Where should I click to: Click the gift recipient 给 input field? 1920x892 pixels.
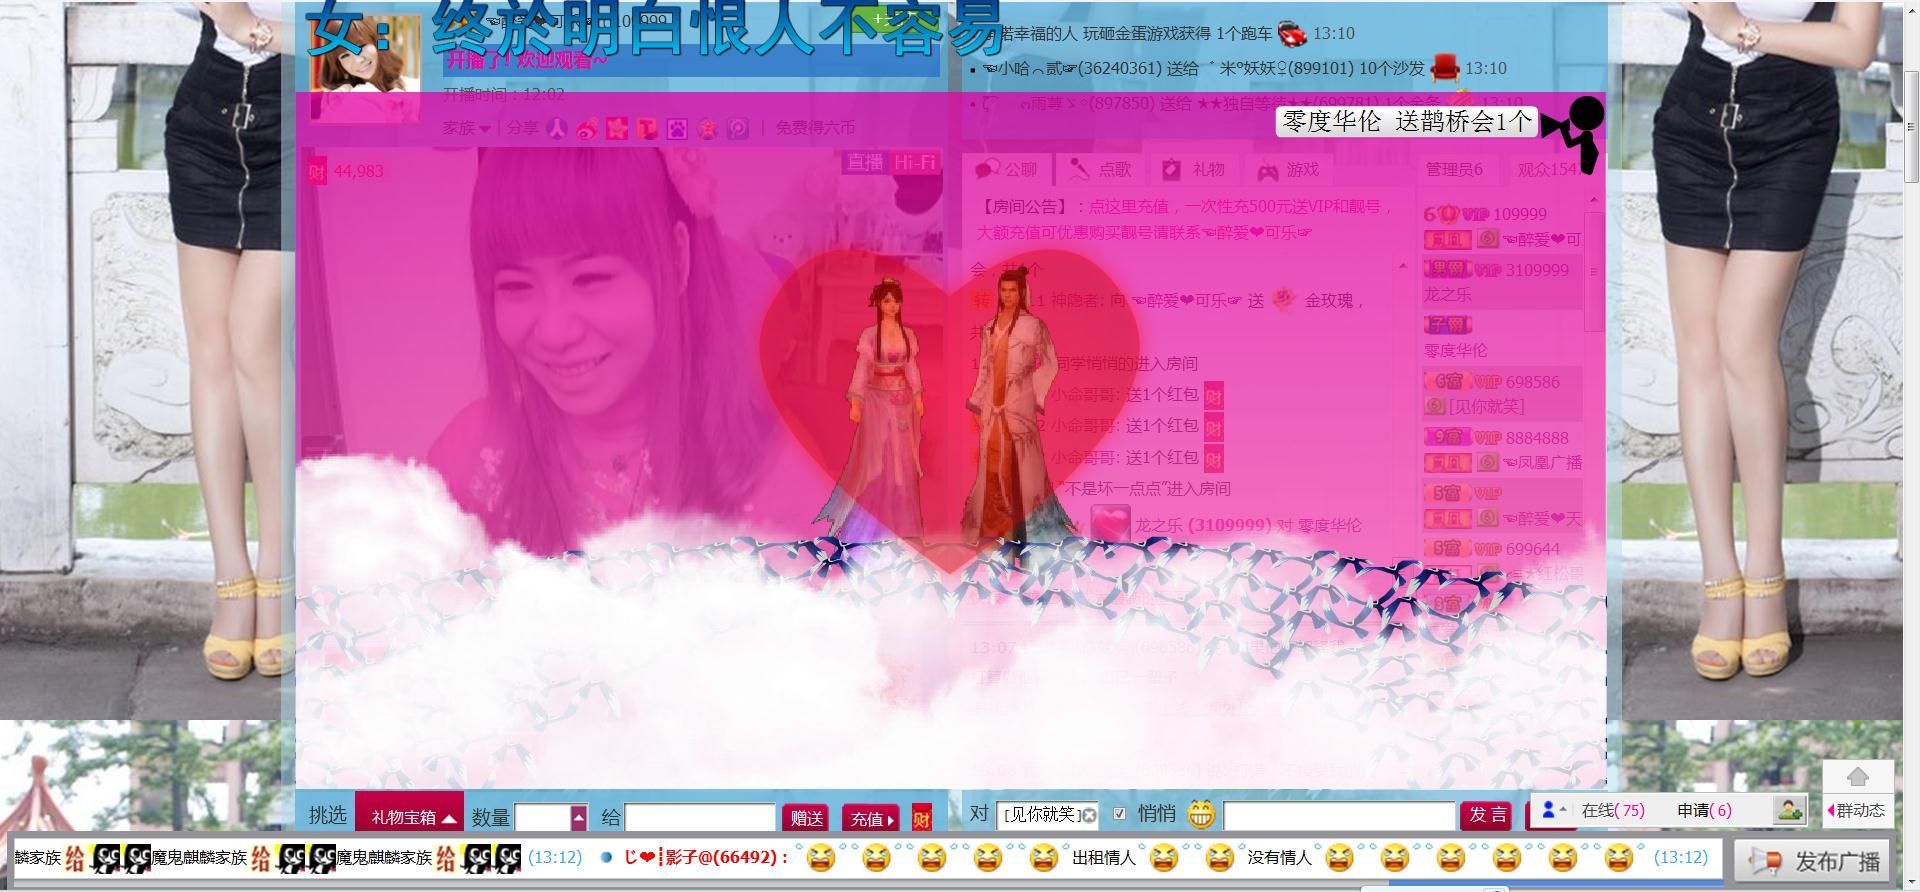700,818
